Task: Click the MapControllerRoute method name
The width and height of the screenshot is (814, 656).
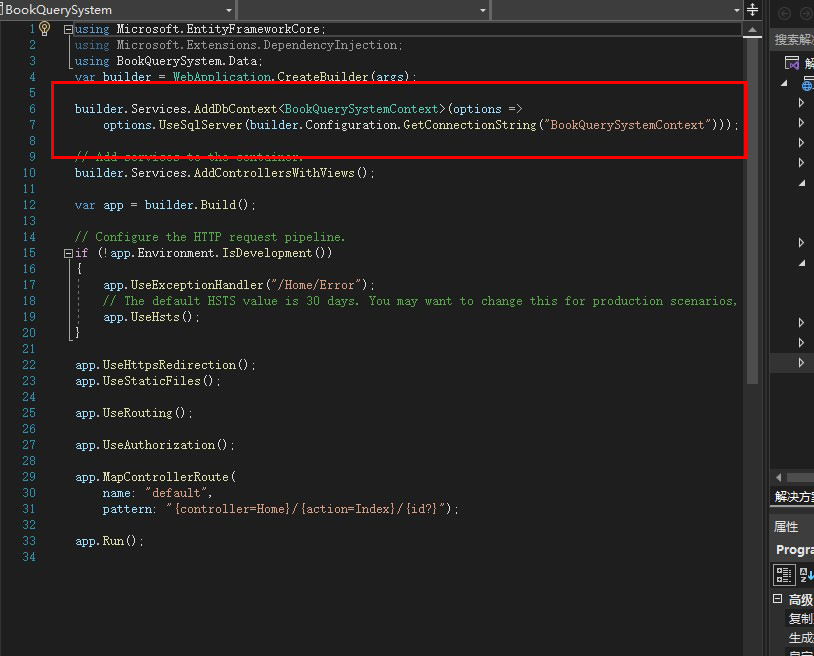Action: click(x=166, y=477)
